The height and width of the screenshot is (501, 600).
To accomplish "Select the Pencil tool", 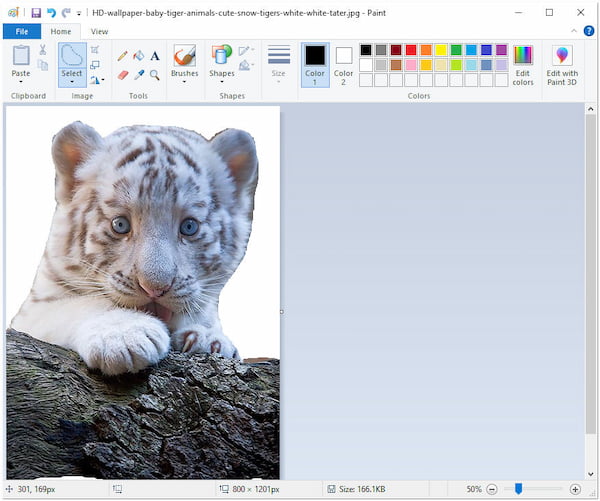I will click(122, 56).
